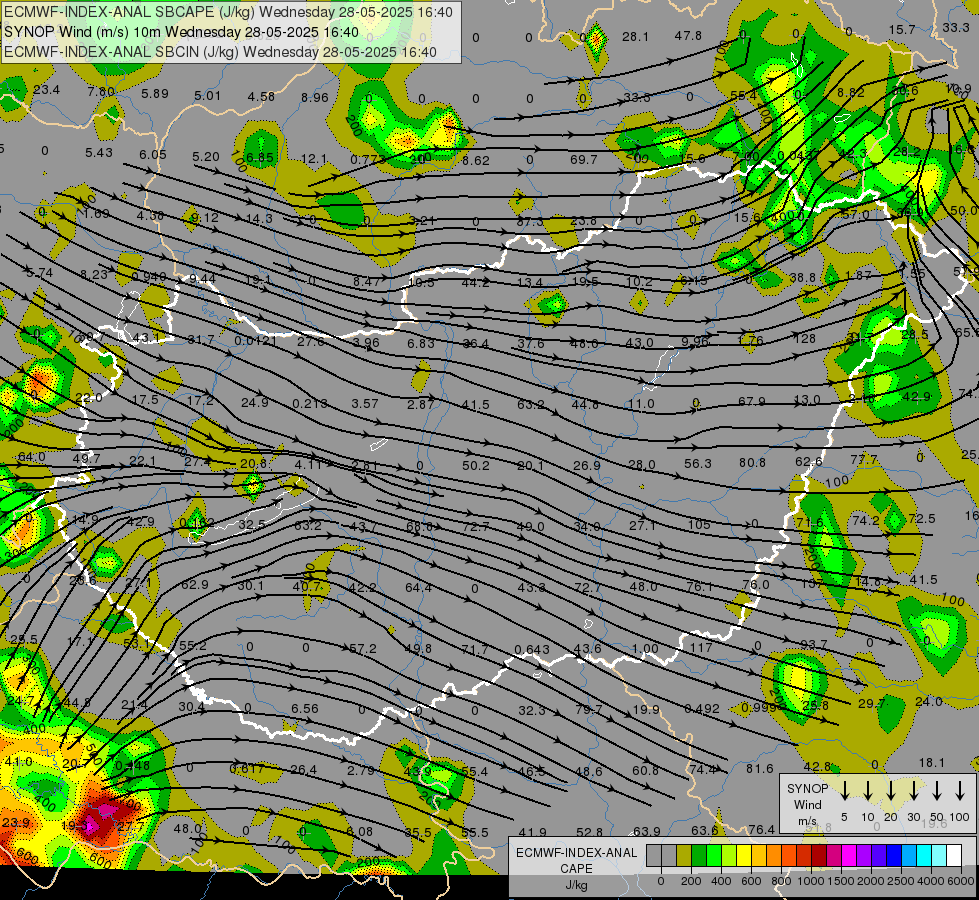Click the 50 m/s wind arrow in legend

pyautogui.click(x=937, y=791)
